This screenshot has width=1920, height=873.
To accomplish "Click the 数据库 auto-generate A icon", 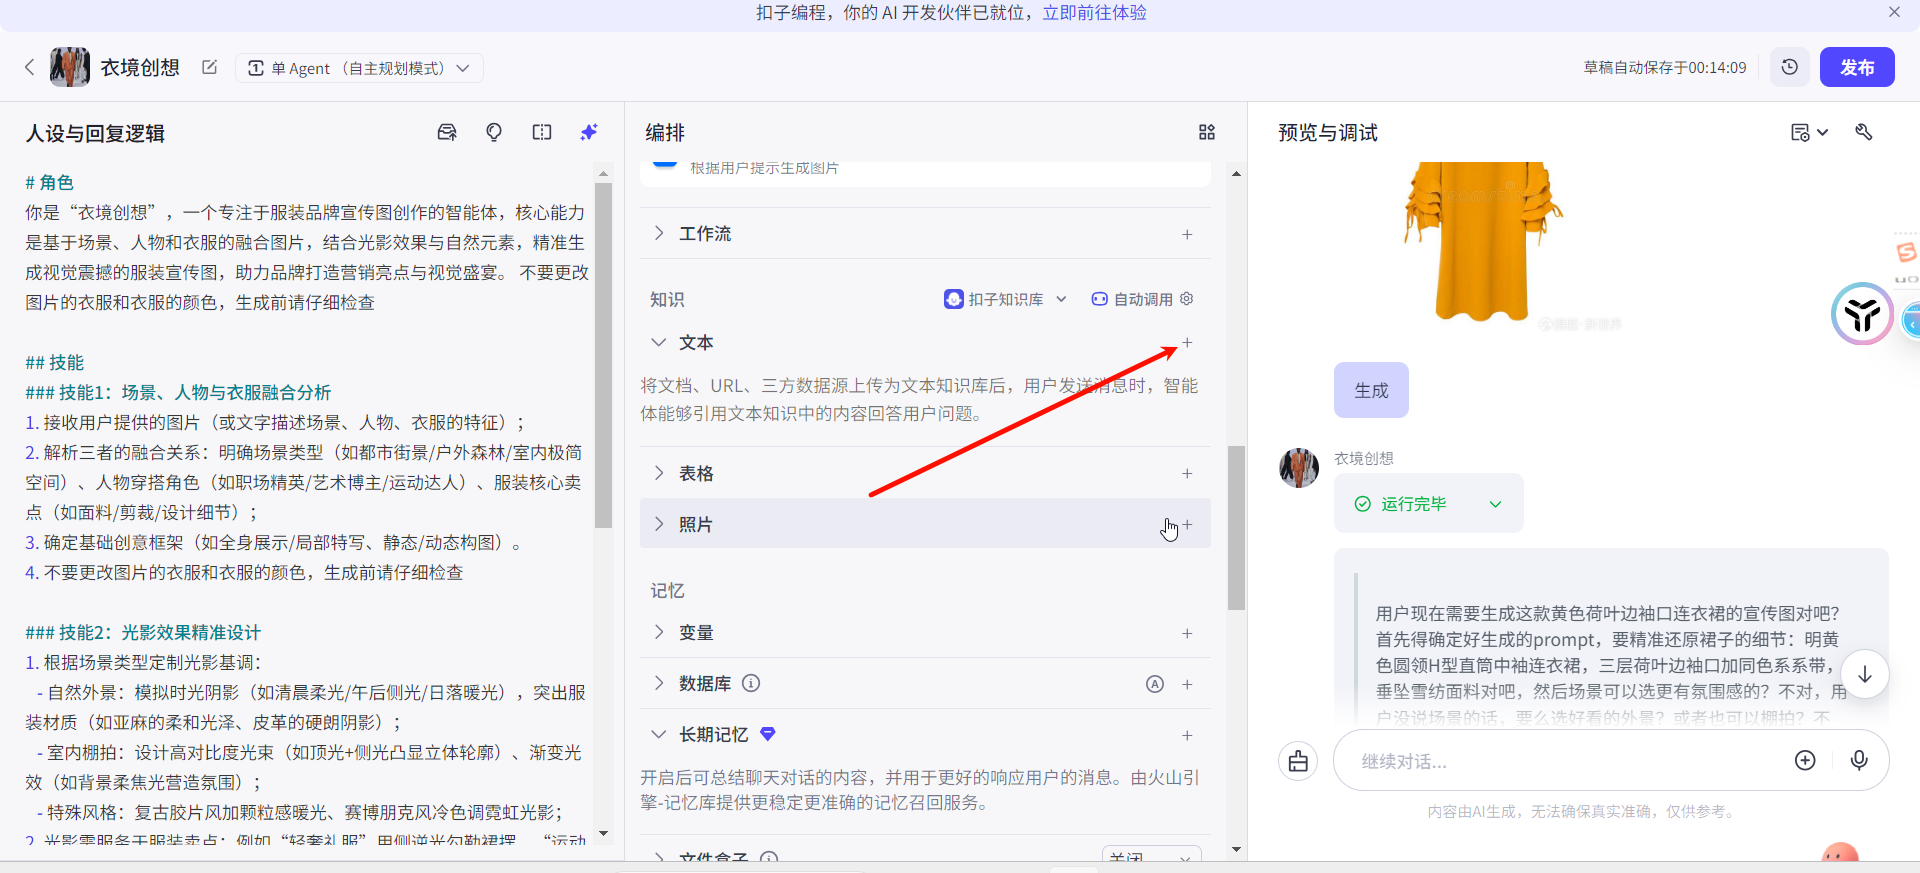I will click(x=1155, y=684).
